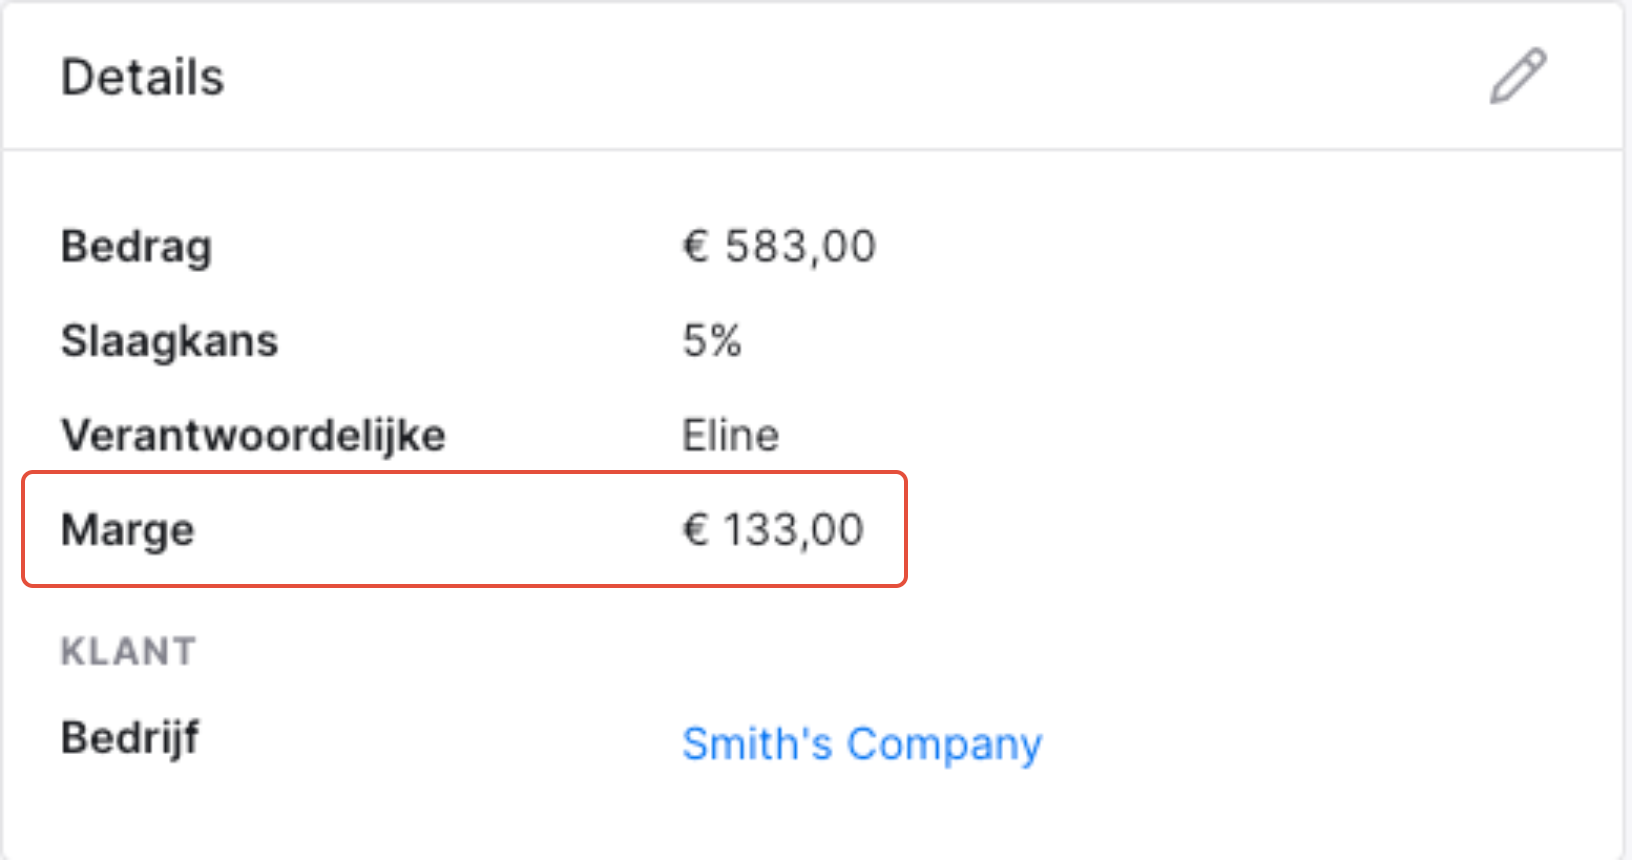Image resolution: width=1632 pixels, height=860 pixels.
Task: Select the Verantwoordelijke field label
Action: click(254, 436)
